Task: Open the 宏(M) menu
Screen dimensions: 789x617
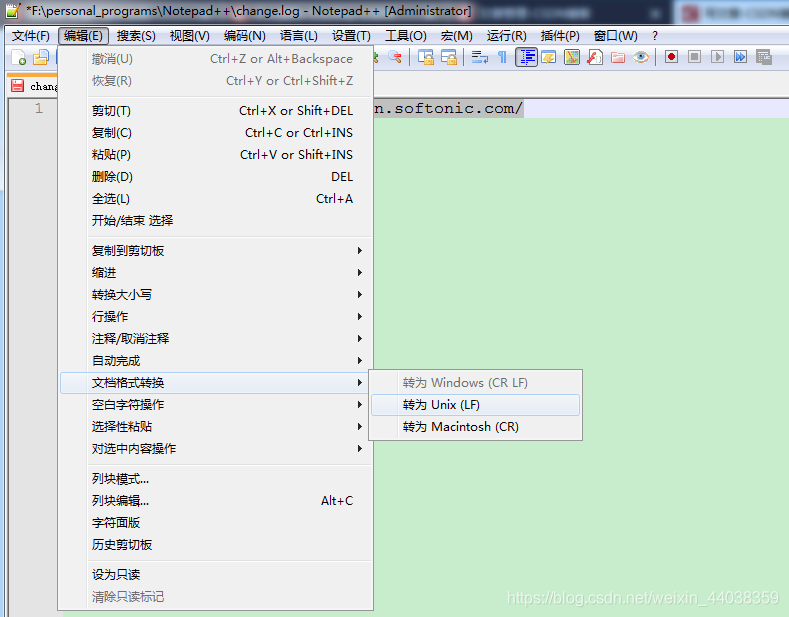Action: click(x=456, y=36)
